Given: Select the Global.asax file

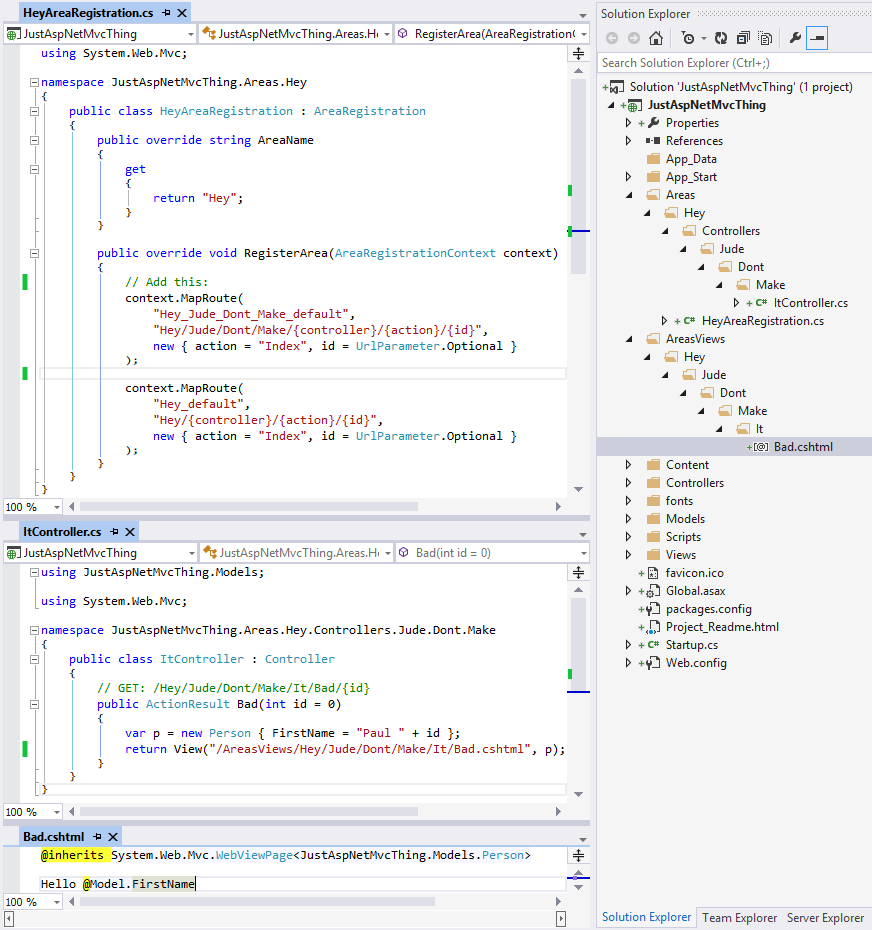Looking at the screenshot, I should [695, 591].
